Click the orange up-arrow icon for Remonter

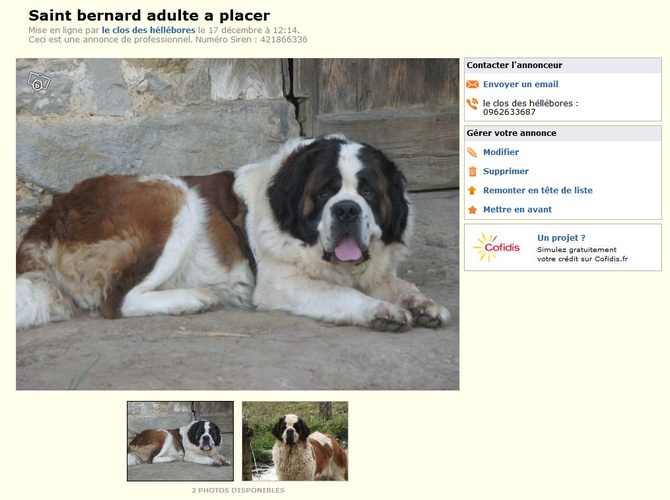pos(472,190)
